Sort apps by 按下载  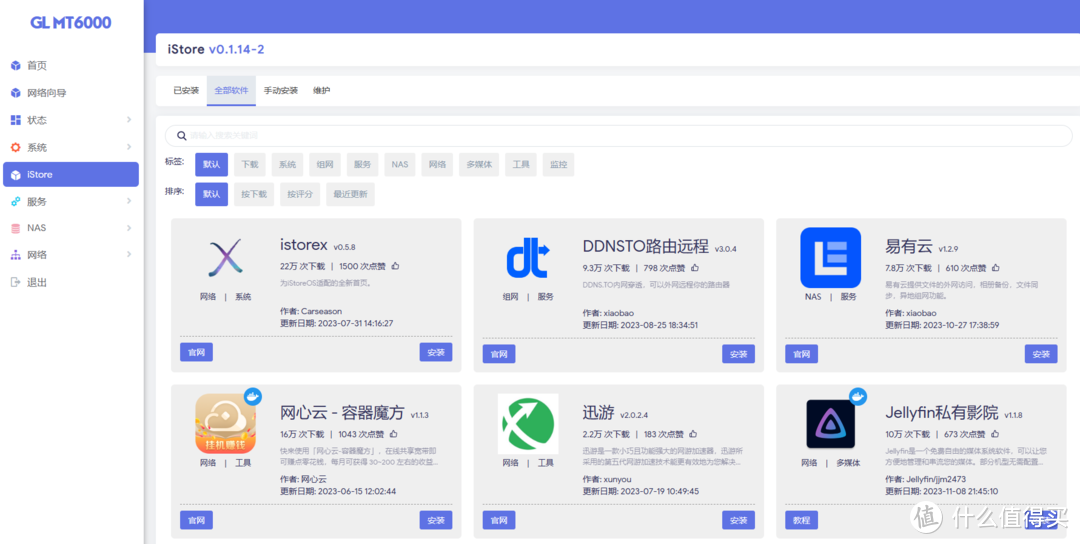pos(254,194)
